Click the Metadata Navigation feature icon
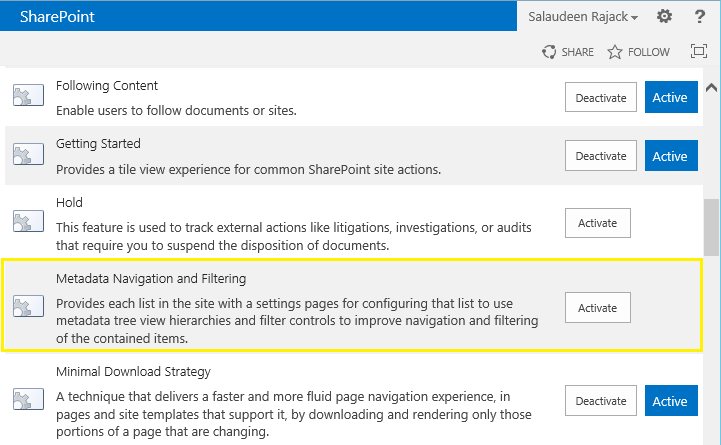This screenshot has height=445, width=721. pos(28,307)
